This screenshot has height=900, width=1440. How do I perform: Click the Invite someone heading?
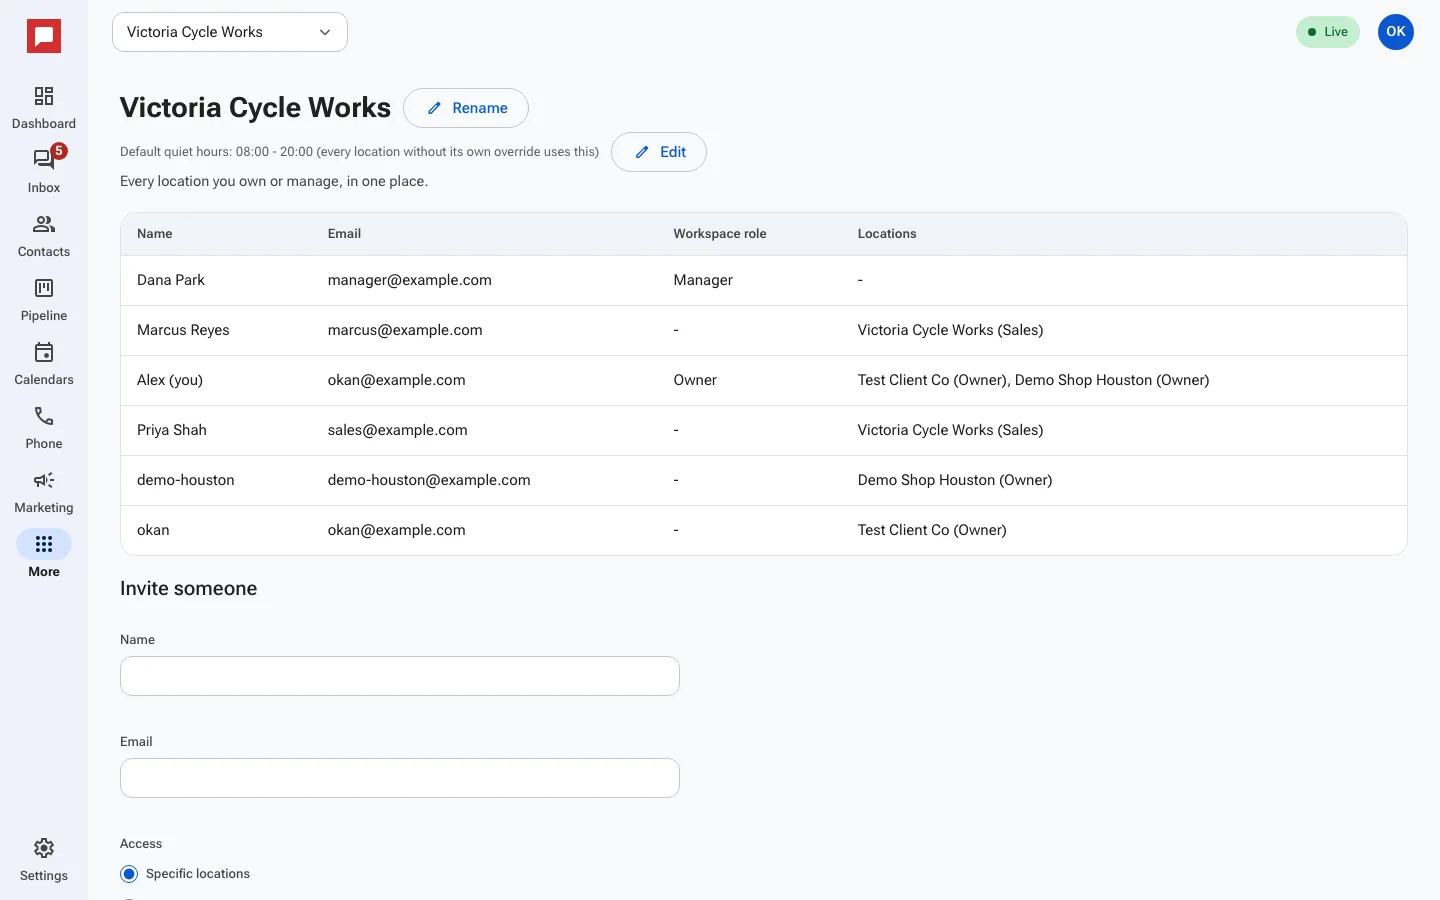[189, 589]
